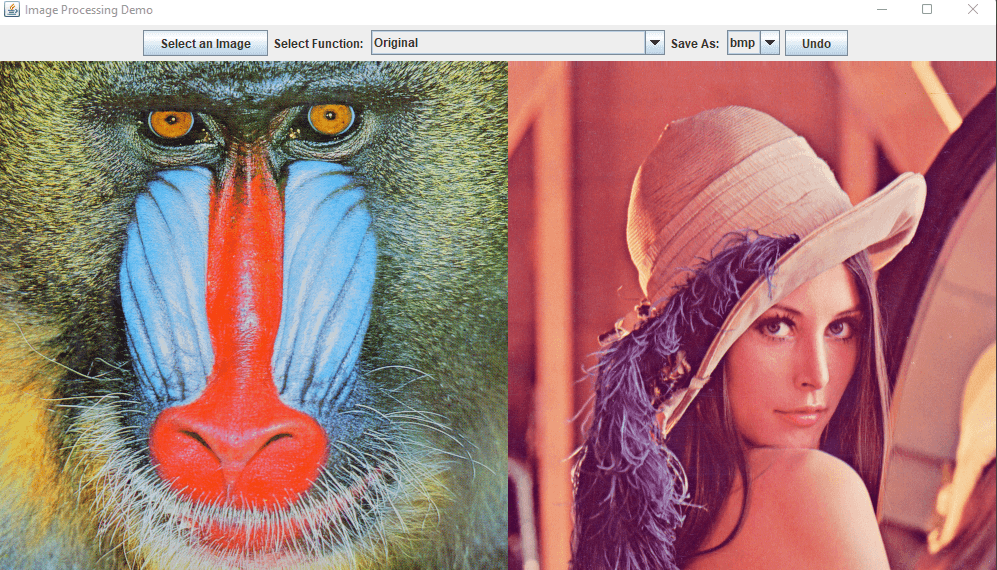Screen dimensions: 997x570
Task: Open the Save As format arrow
Action: 769,43
